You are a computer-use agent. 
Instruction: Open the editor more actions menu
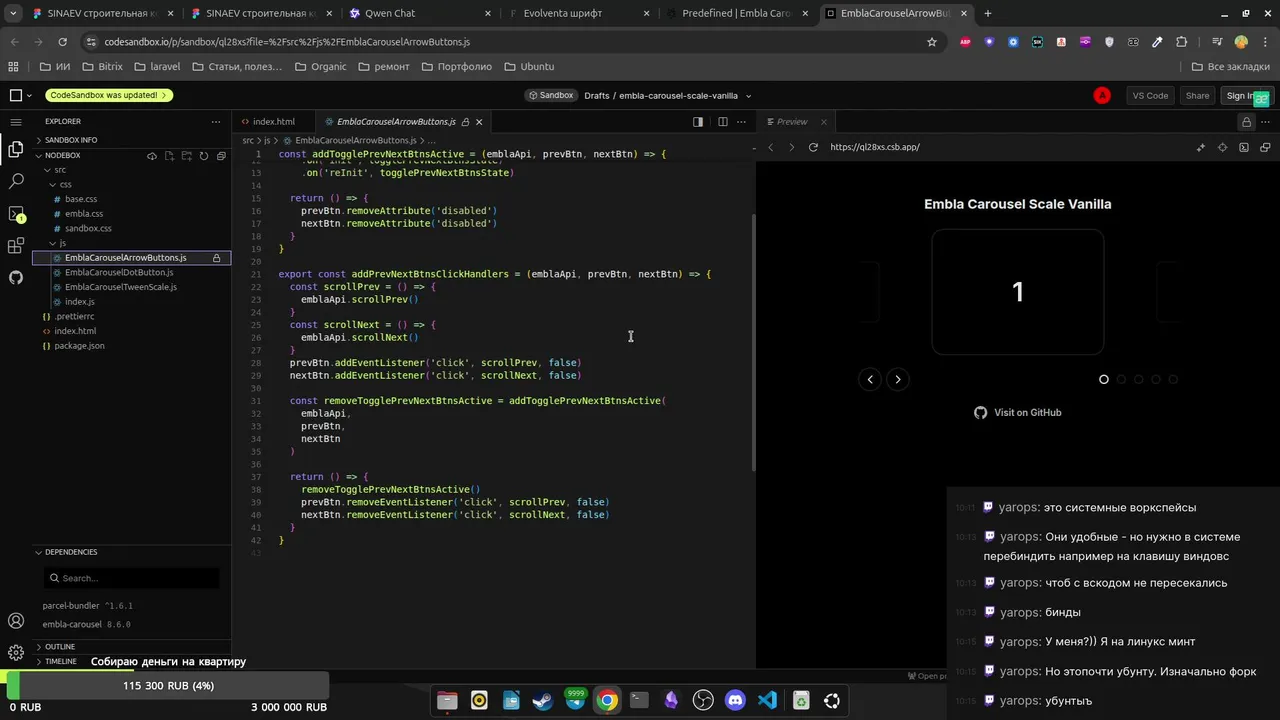click(x=742, y=122)
